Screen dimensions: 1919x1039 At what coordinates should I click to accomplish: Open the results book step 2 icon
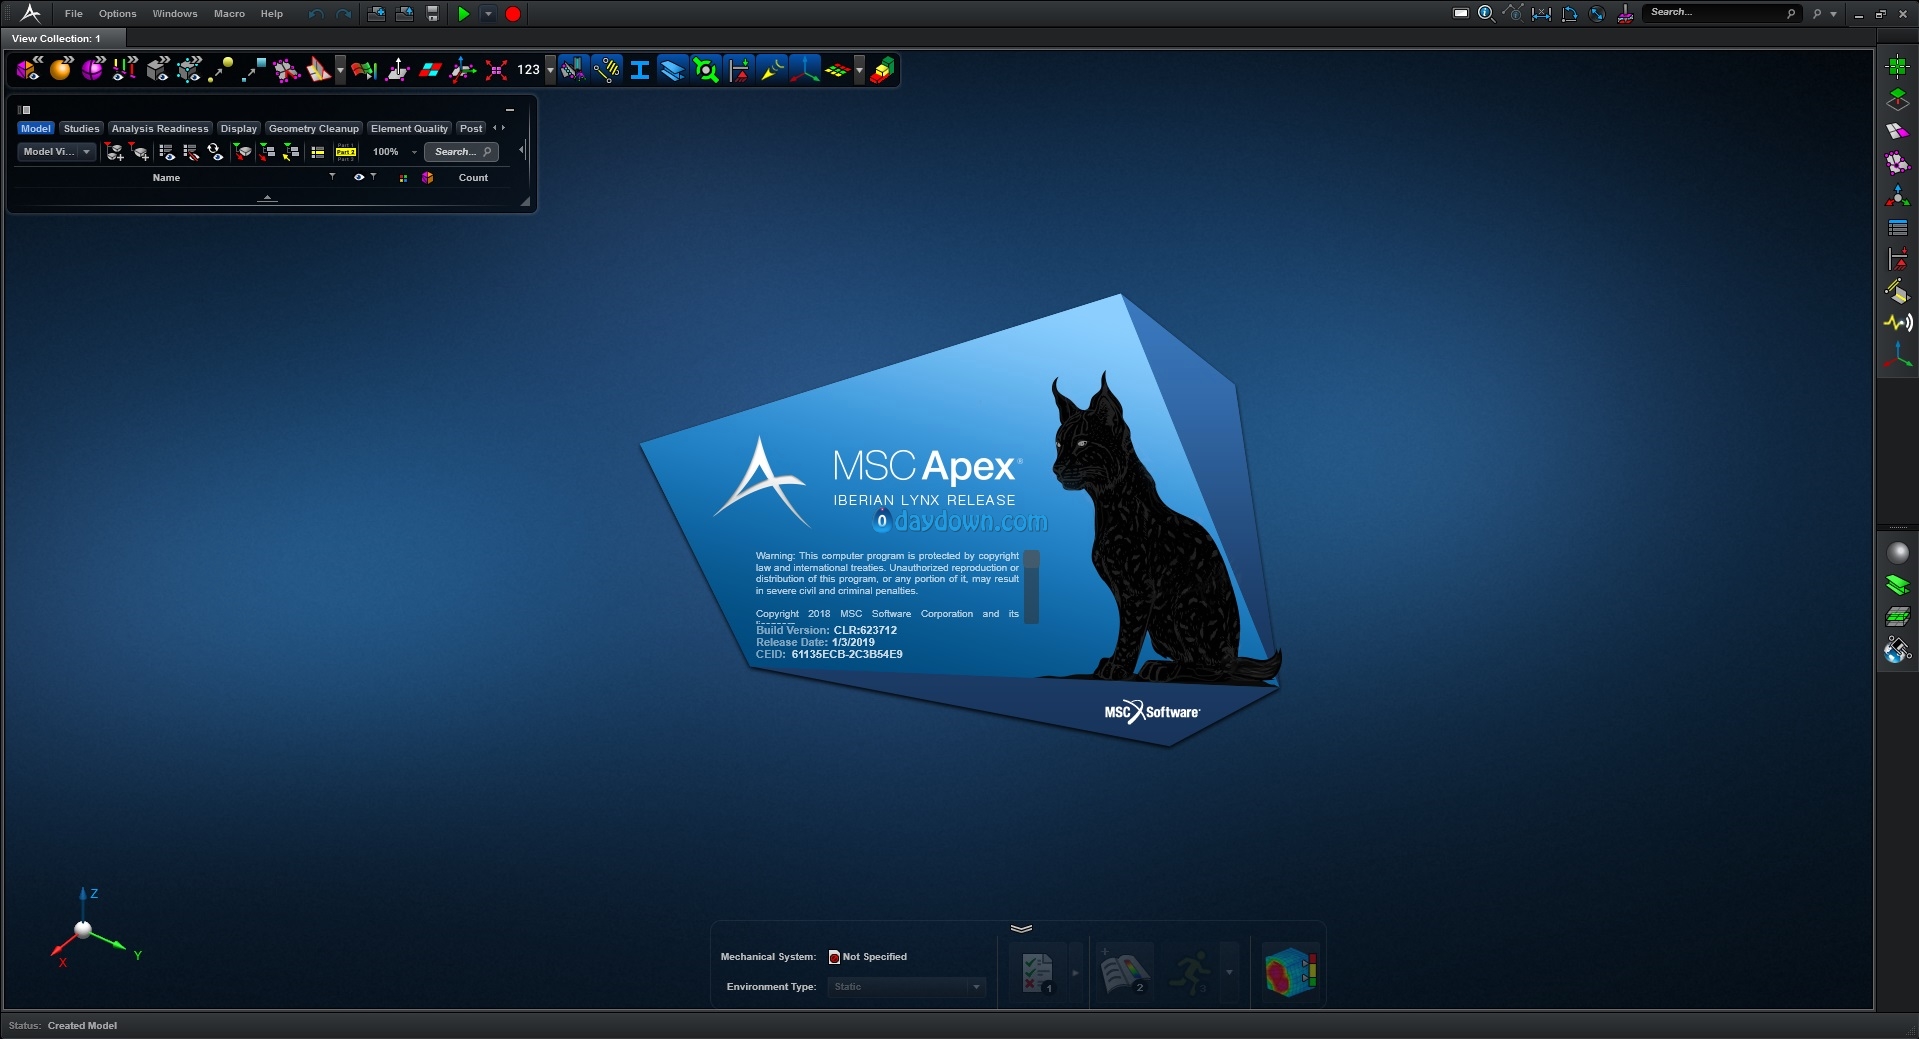(x=1123, y=972)
